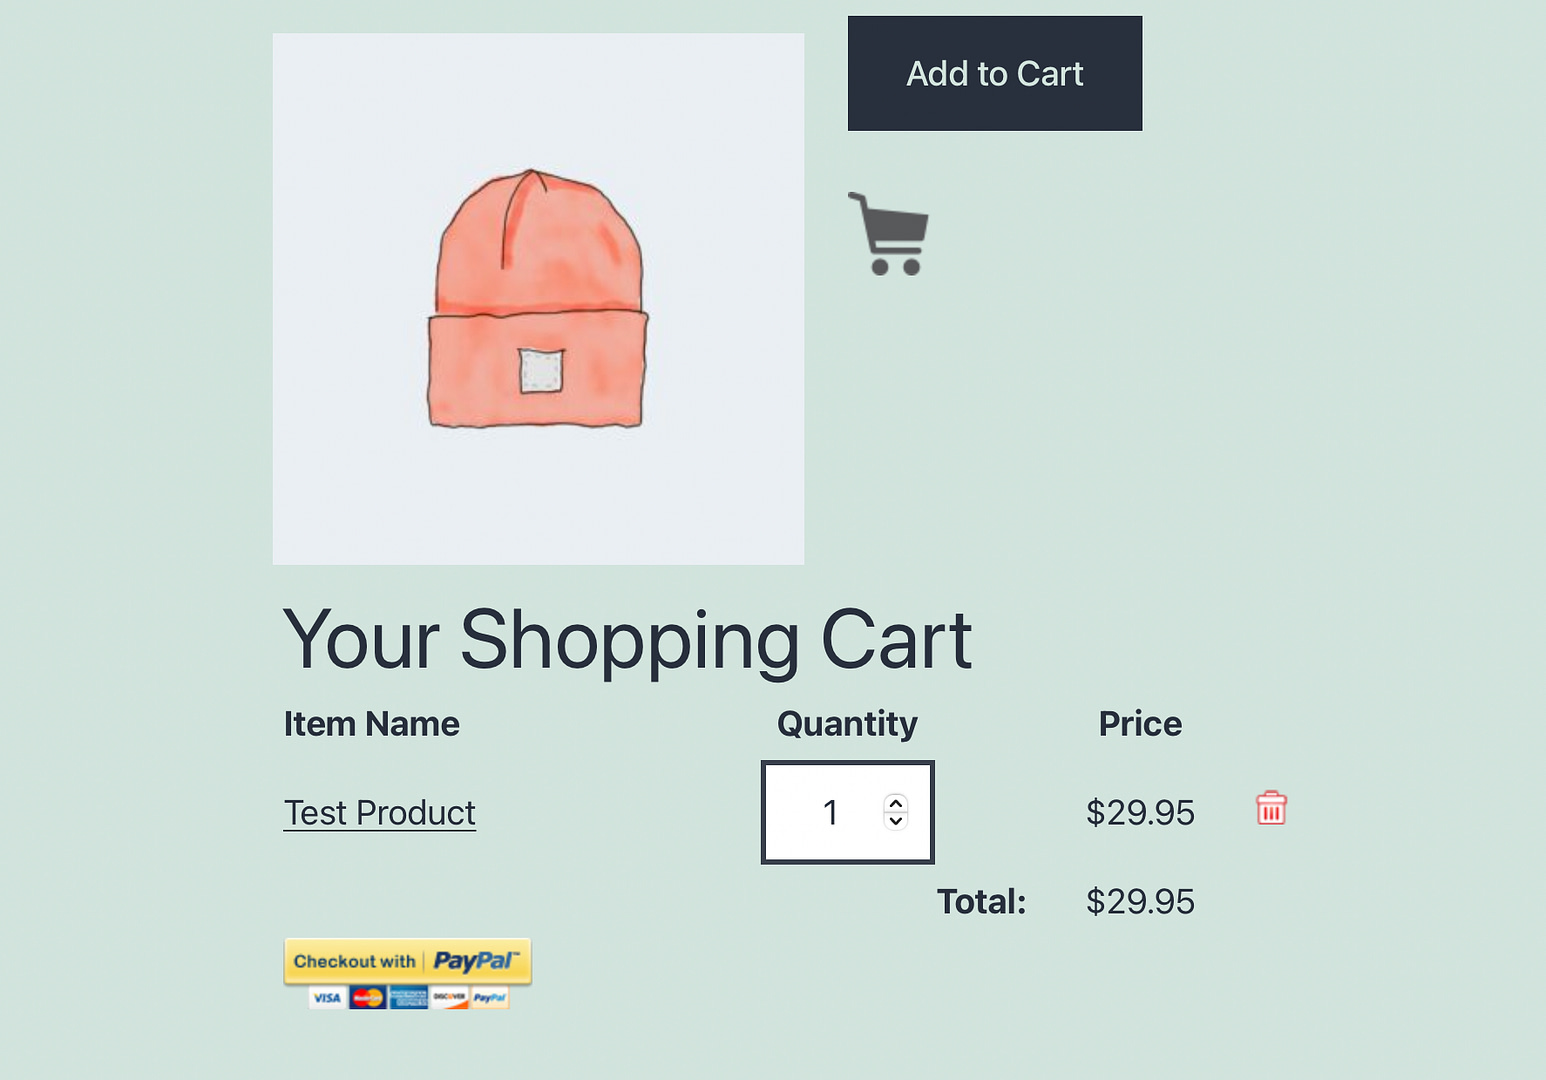
Task: Click the VISA card logo
Action: [x=327, y=997]
